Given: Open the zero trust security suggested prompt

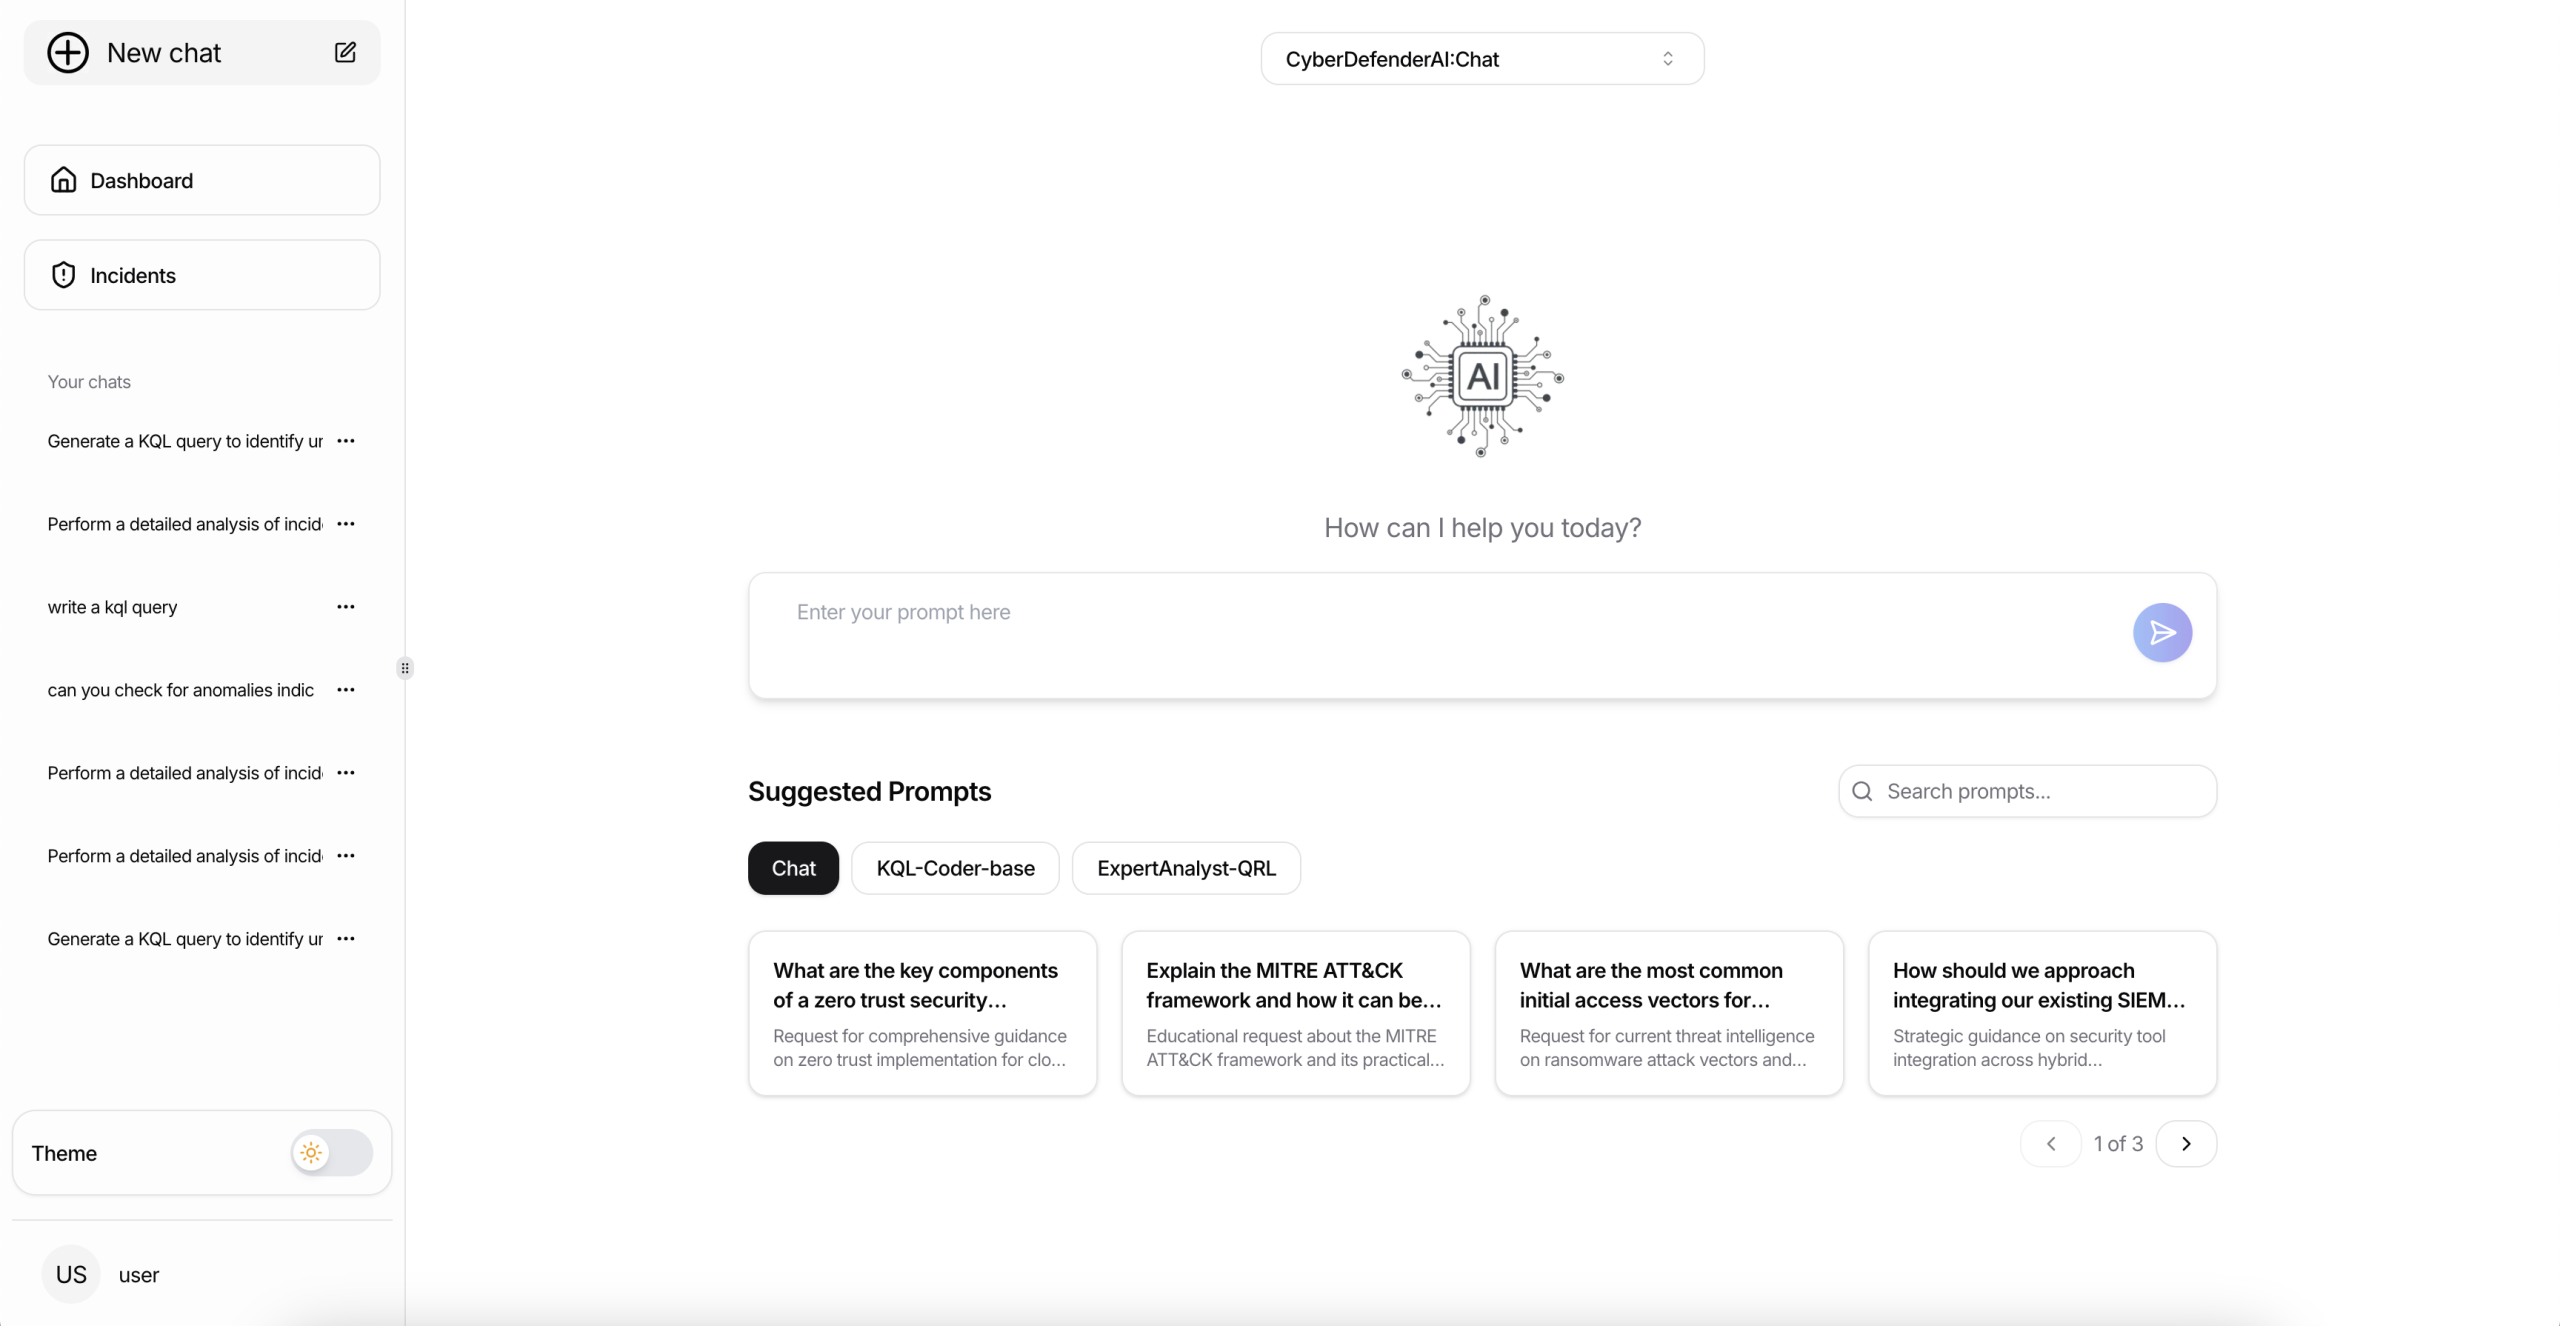Looking at the screenshot, I should [x=922, y=1013].
